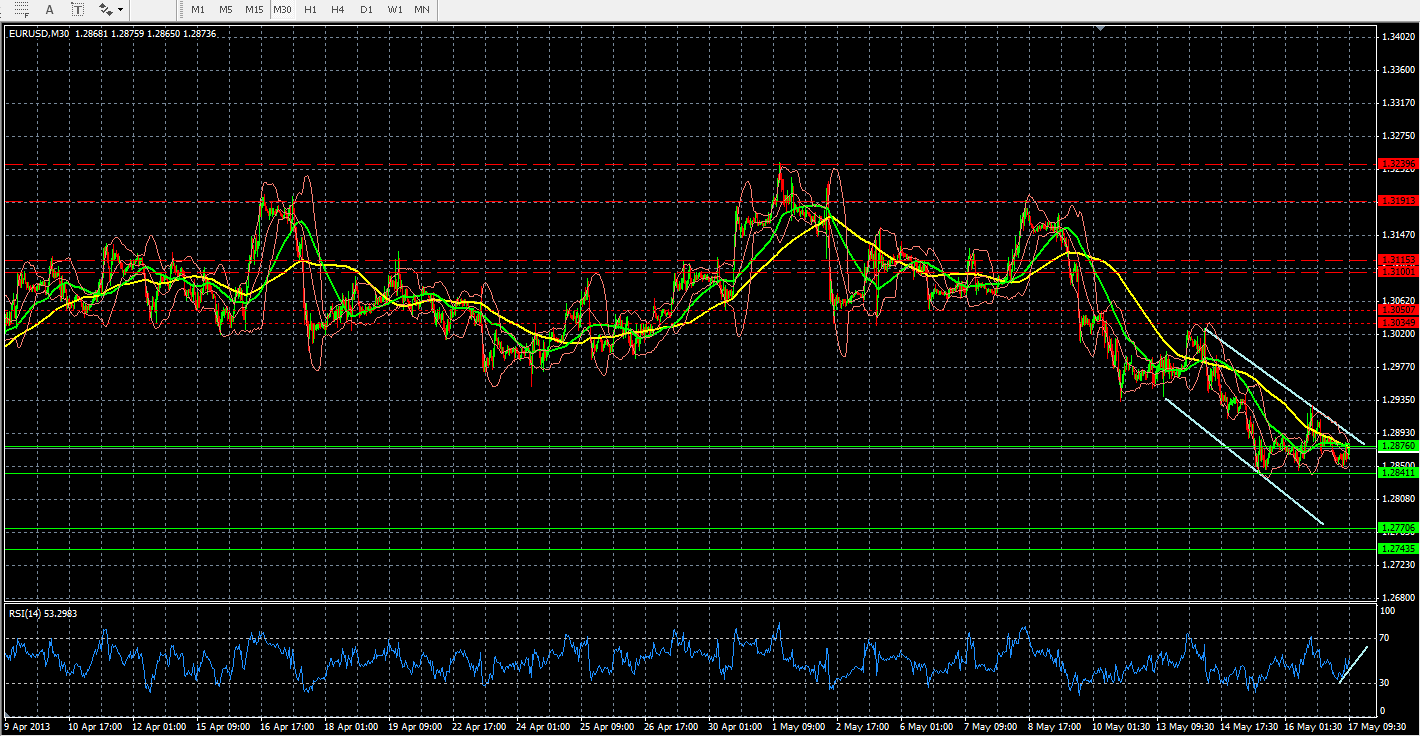Switch chart to M1 timeframe
The image size is (1420, 736).
point(198,9)
